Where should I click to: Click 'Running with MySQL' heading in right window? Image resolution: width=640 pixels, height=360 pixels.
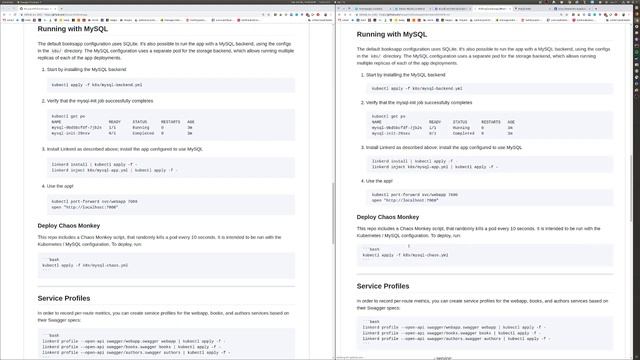click(x=391, y=35)
